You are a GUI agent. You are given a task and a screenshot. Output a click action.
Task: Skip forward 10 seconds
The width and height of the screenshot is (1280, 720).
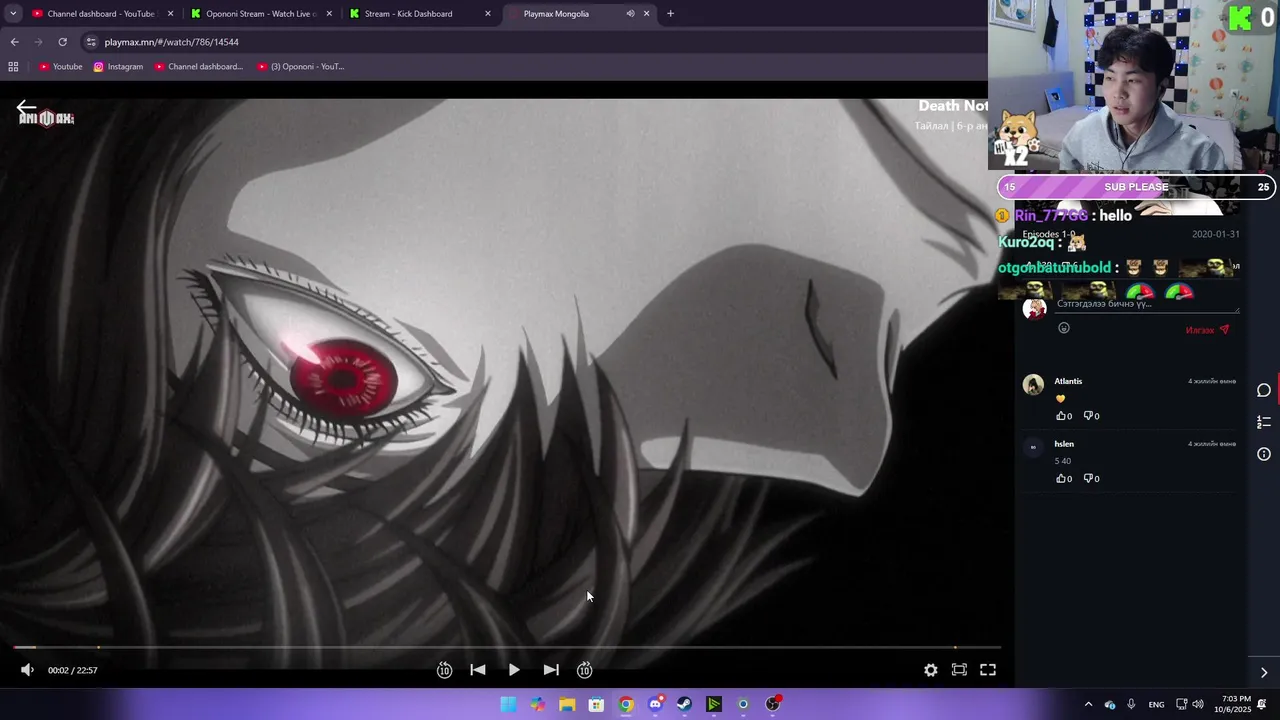tap(585, 670)
